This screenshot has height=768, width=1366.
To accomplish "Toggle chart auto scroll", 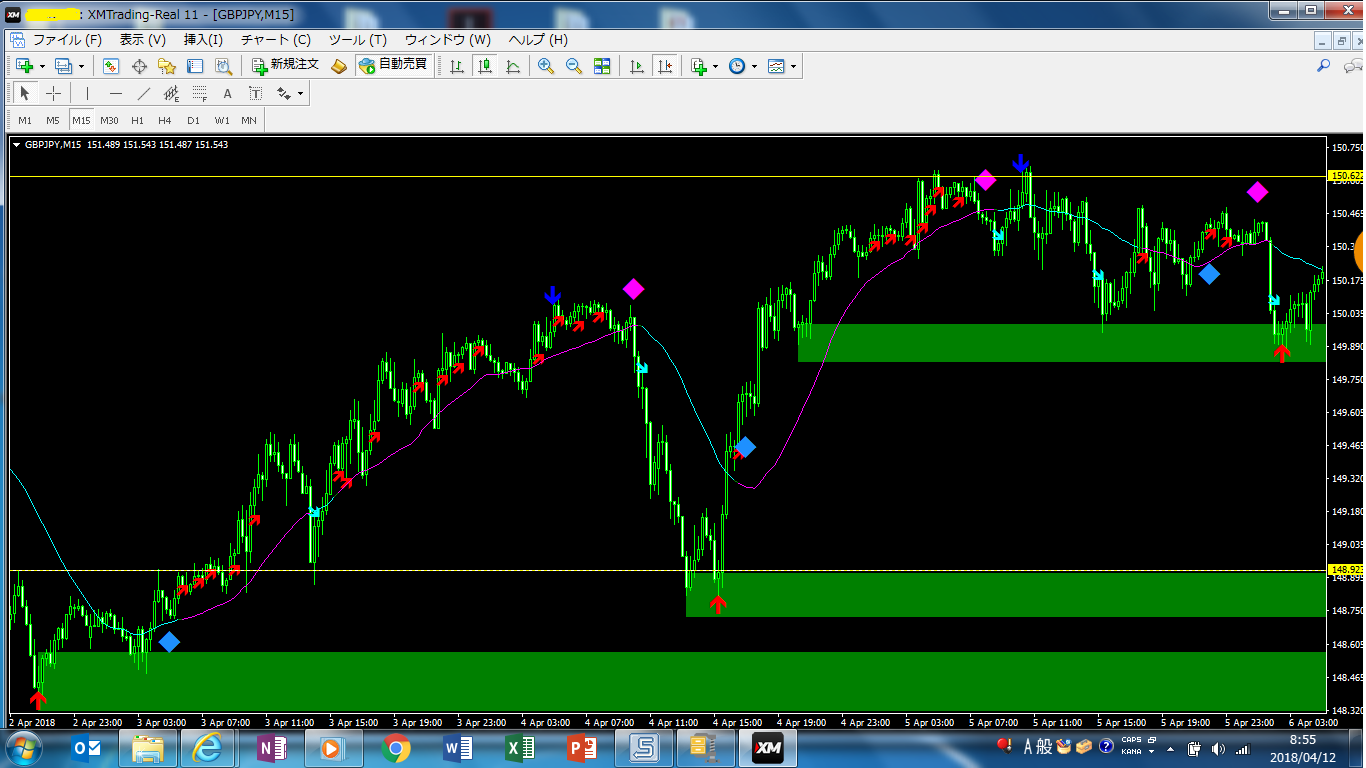I will 636,66.
